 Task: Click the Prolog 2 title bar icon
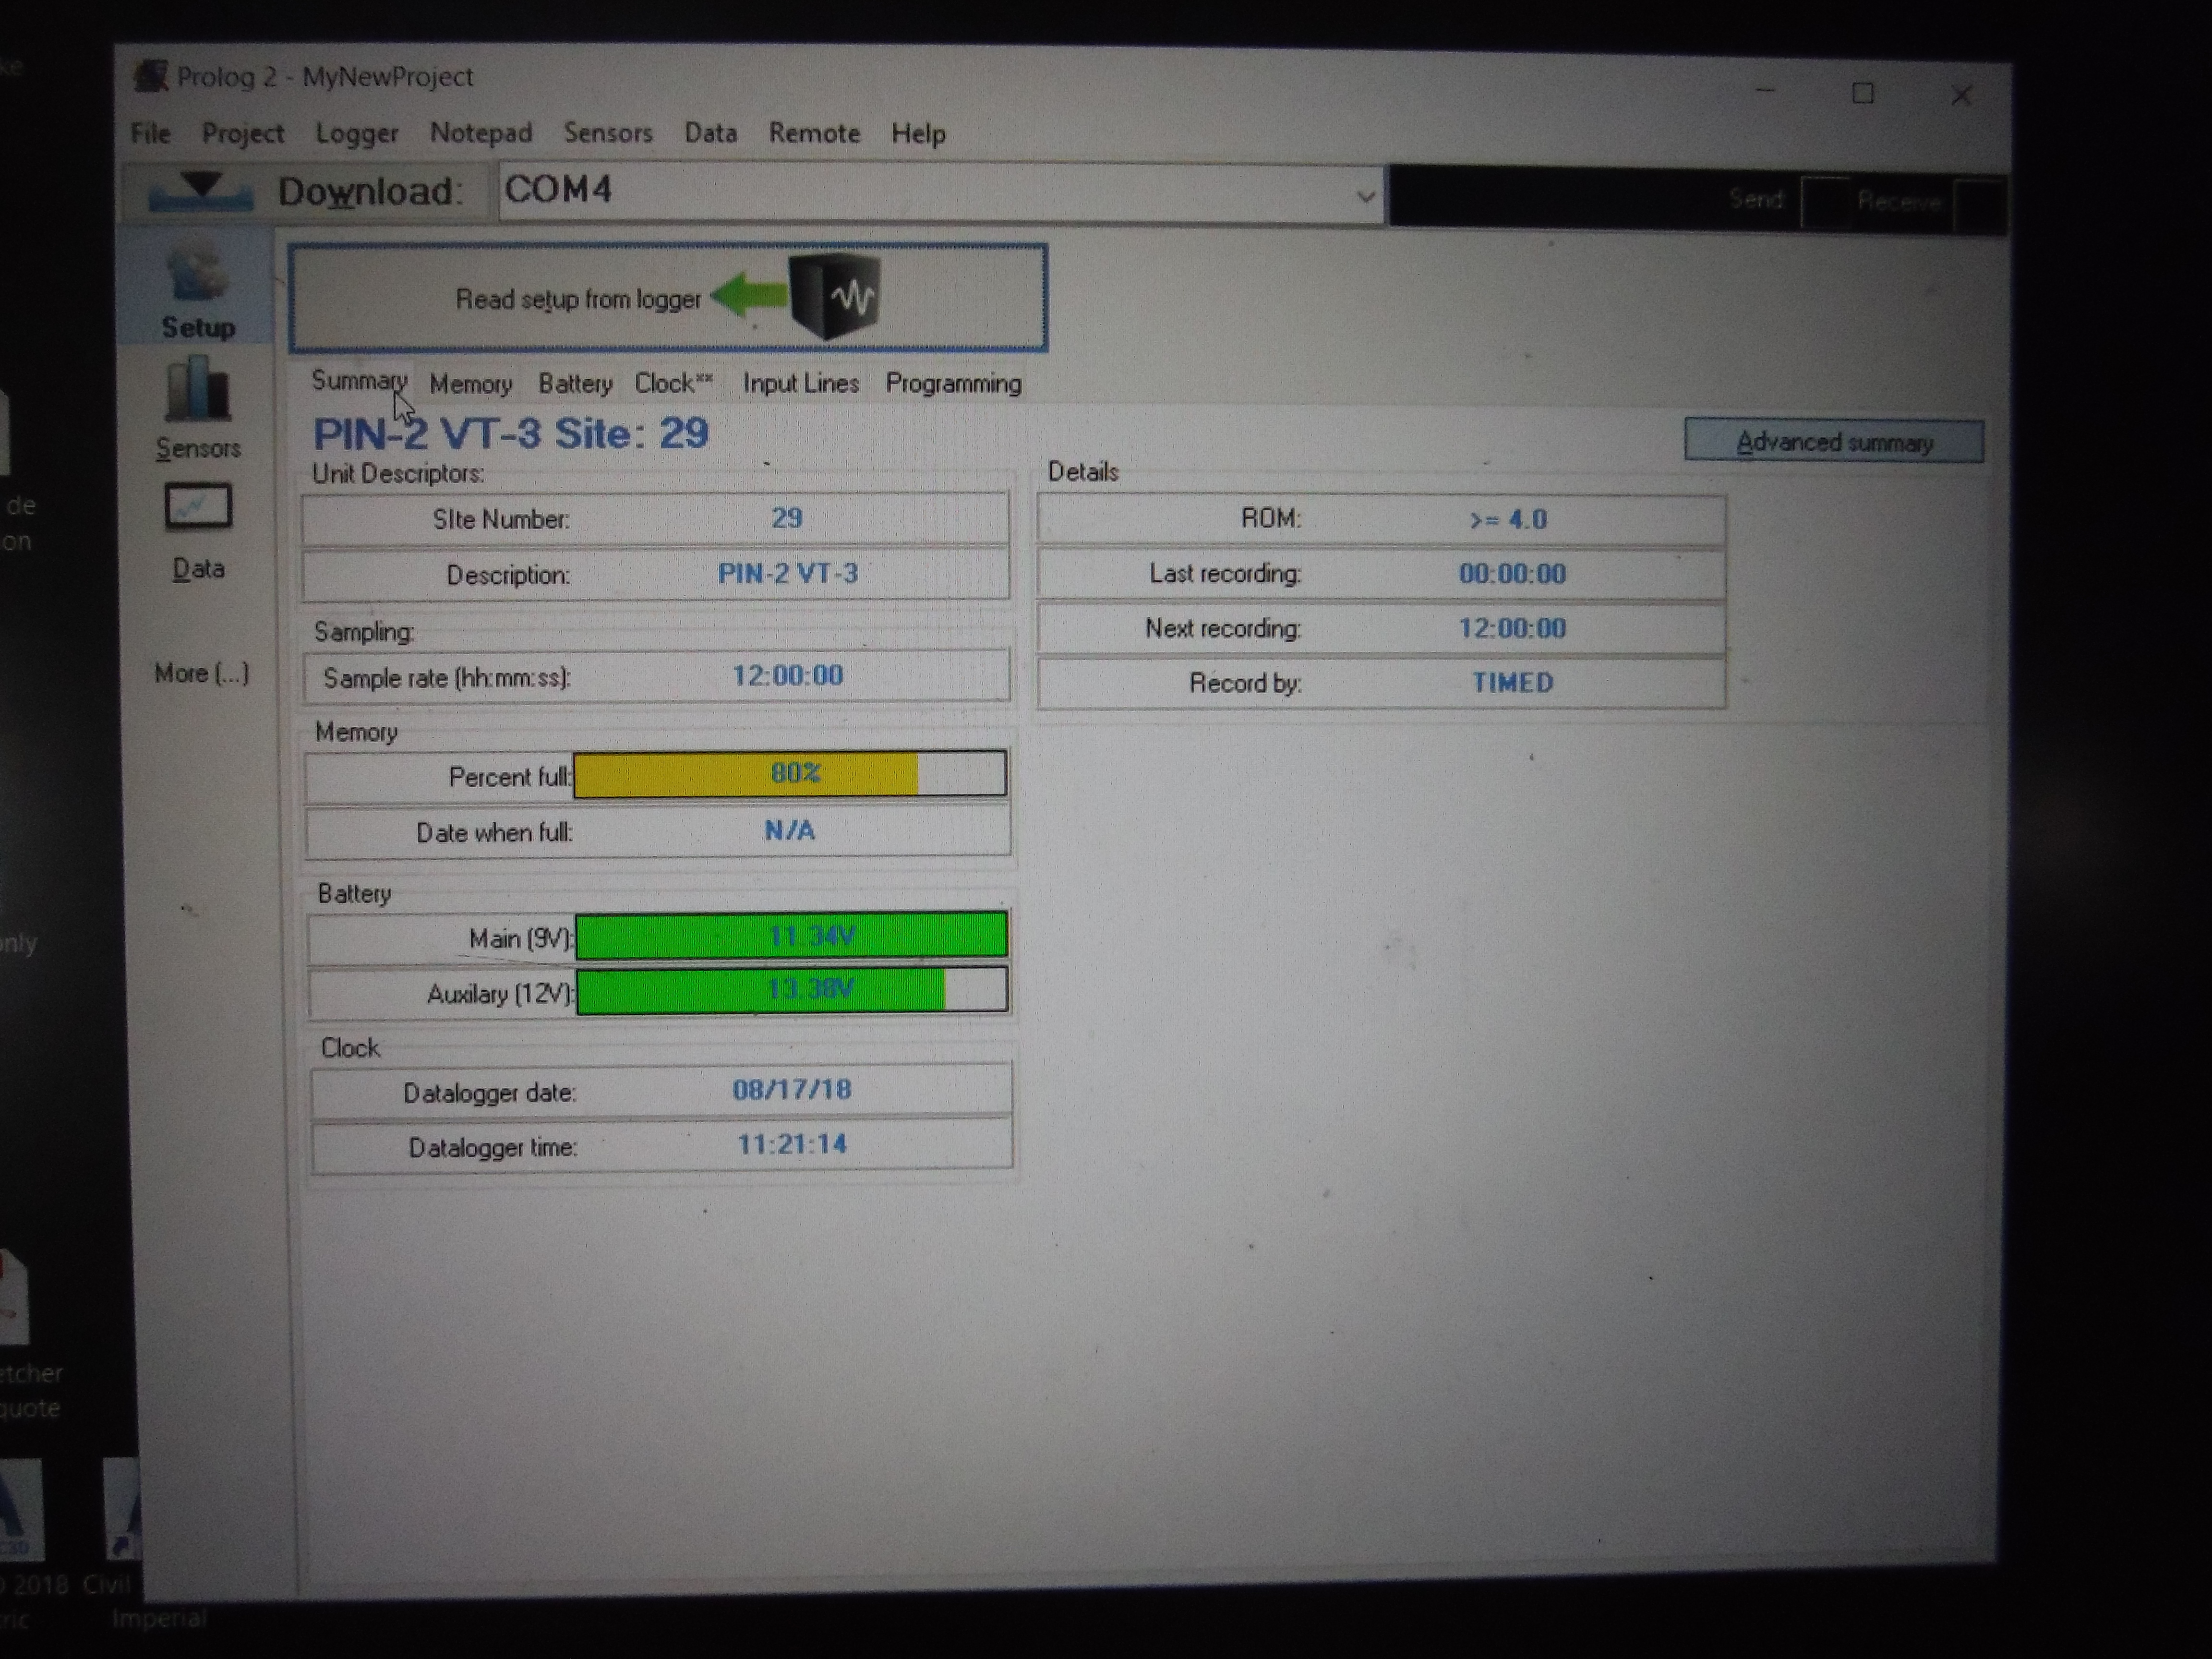pyautogui.click(x=151, y=77)
